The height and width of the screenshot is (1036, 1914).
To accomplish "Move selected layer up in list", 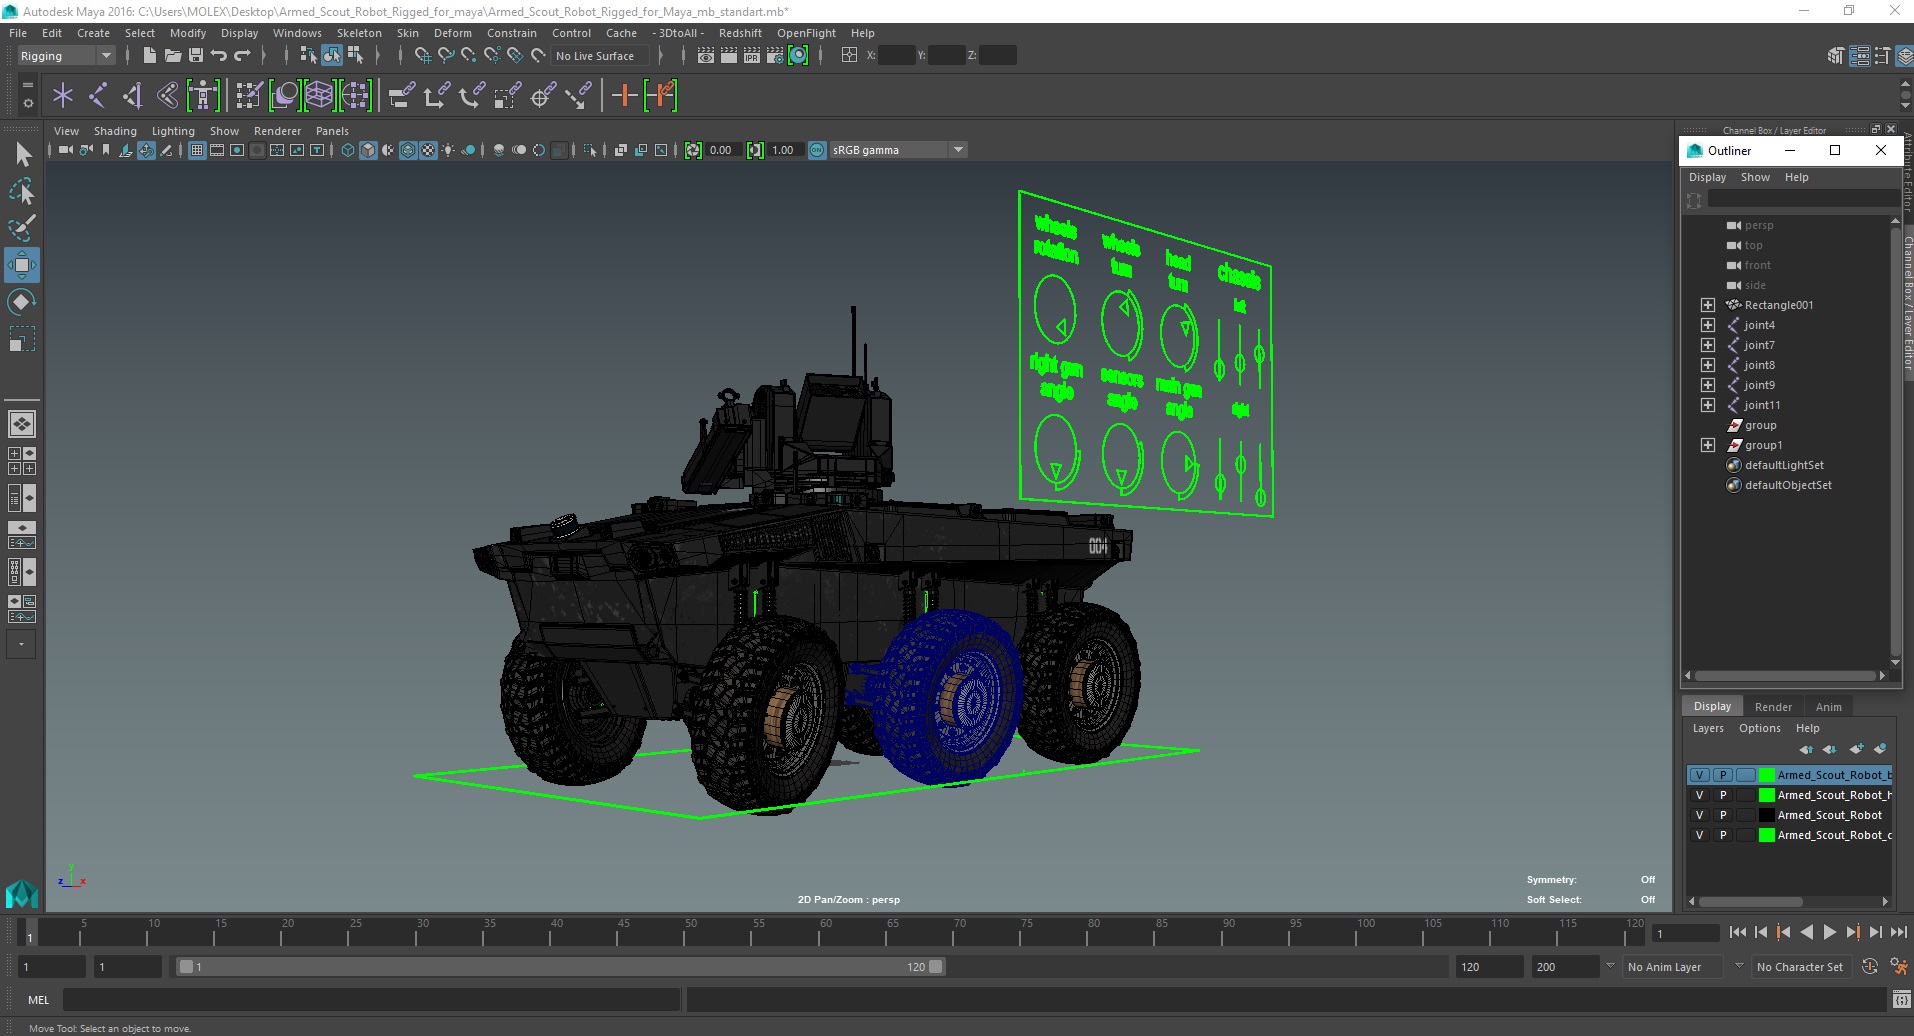I will tap(1806, 749).
